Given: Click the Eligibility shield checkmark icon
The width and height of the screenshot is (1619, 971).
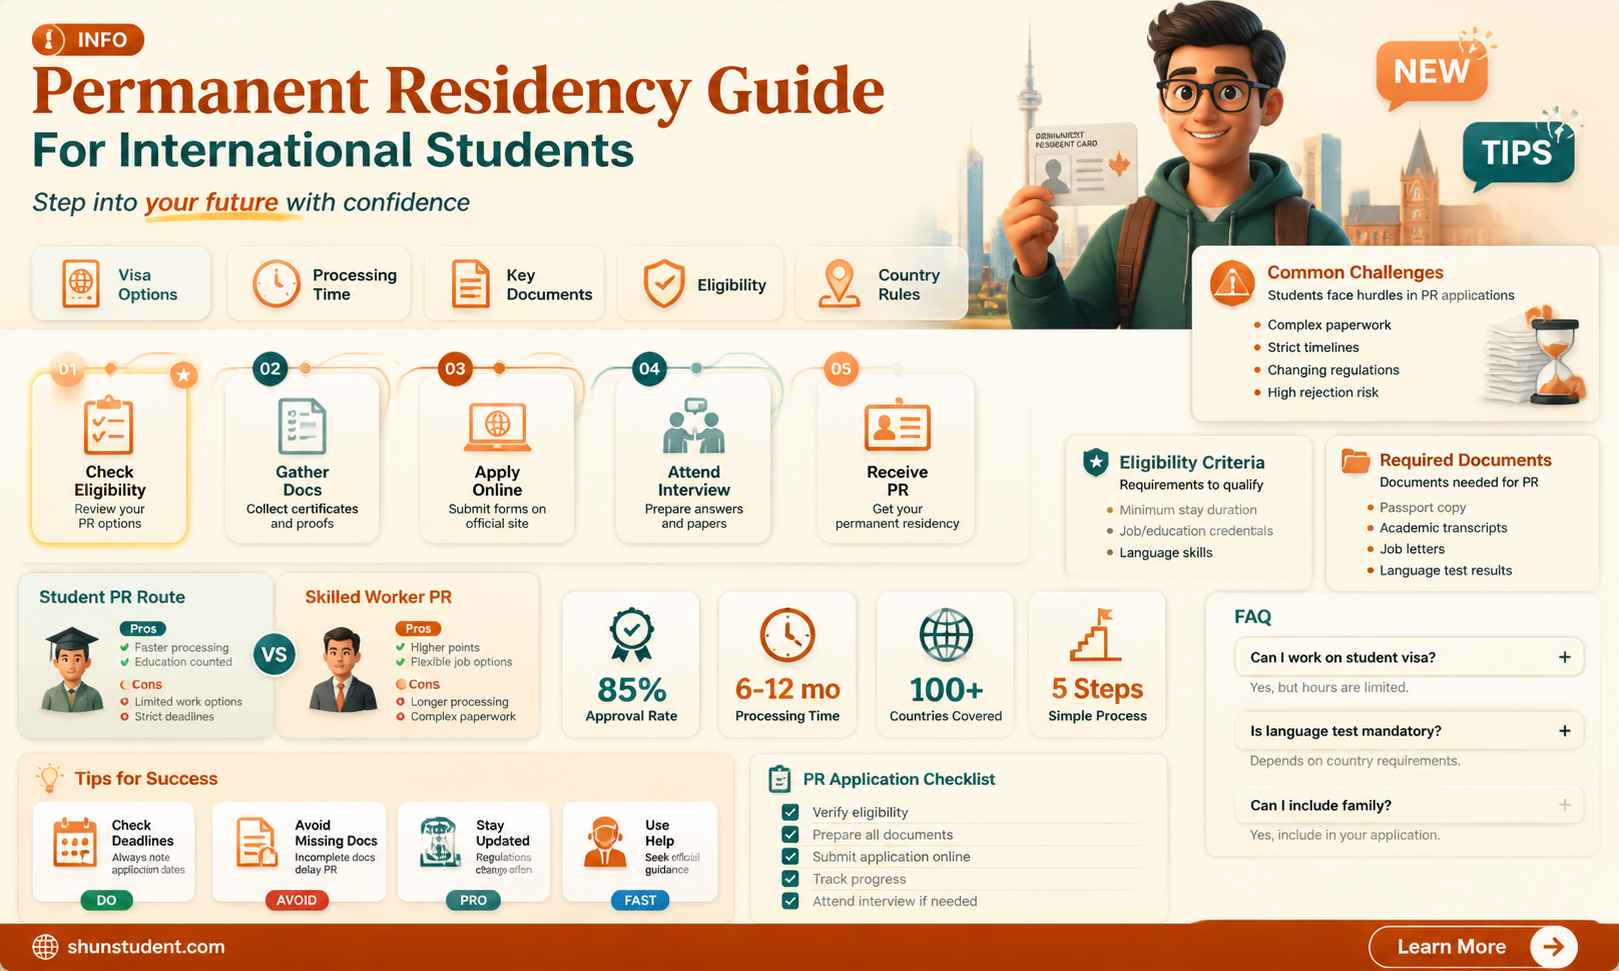Looking at the screenshot, I should point(663,284).
